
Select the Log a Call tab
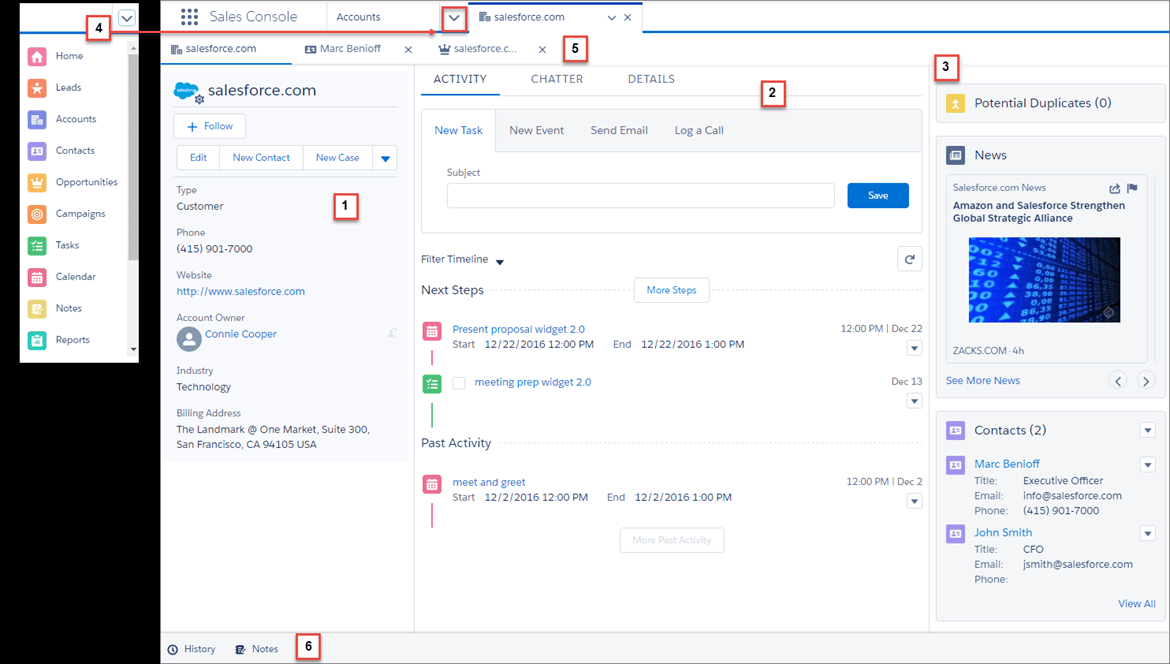699,131
